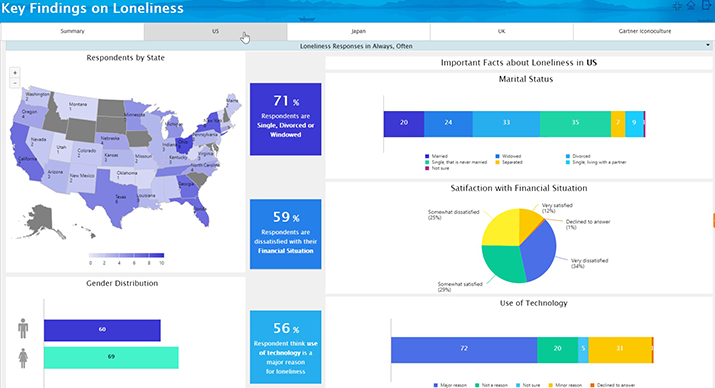Click the male bar showing 60
This screenshot has width=715, height=388.
tap(102, 330)
